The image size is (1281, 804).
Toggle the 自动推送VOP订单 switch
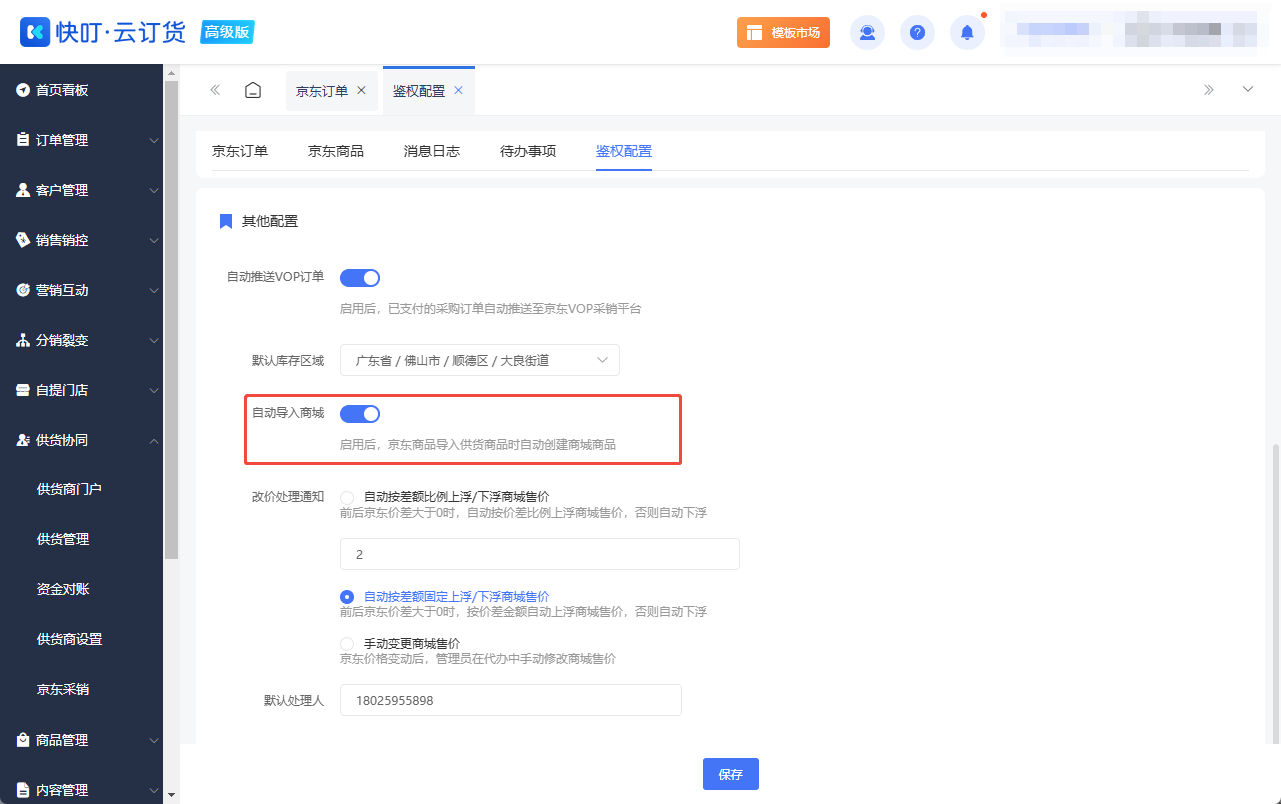click(x=360, y=278)
